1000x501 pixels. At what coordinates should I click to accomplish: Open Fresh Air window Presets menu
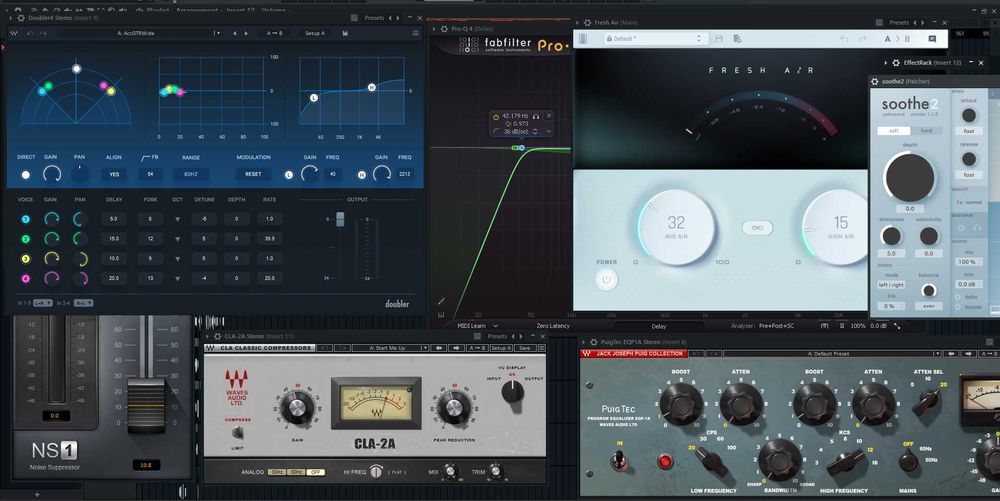pyautogui.click(x=899, y=22)
